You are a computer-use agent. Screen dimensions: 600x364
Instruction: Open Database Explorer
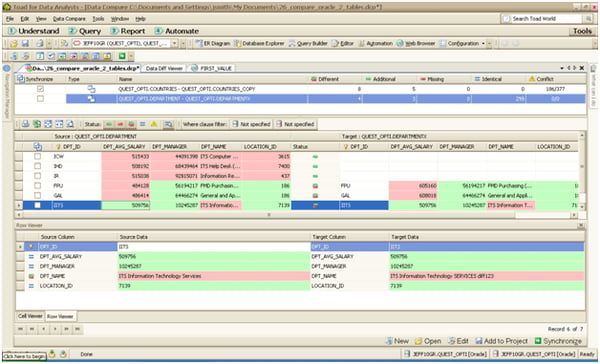click(x=259, y=44)
